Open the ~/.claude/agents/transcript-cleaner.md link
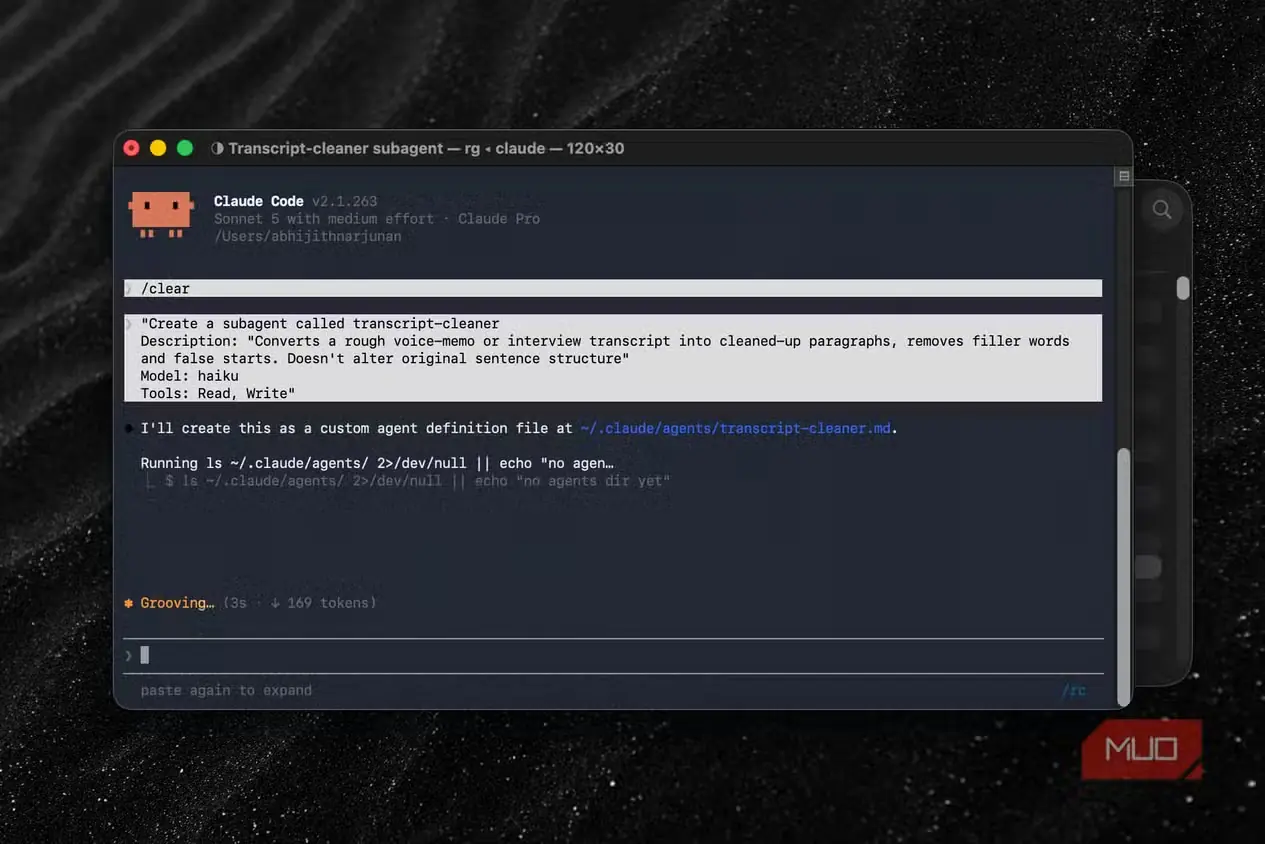The image size is (1265, 844). (x=735, y=428)
